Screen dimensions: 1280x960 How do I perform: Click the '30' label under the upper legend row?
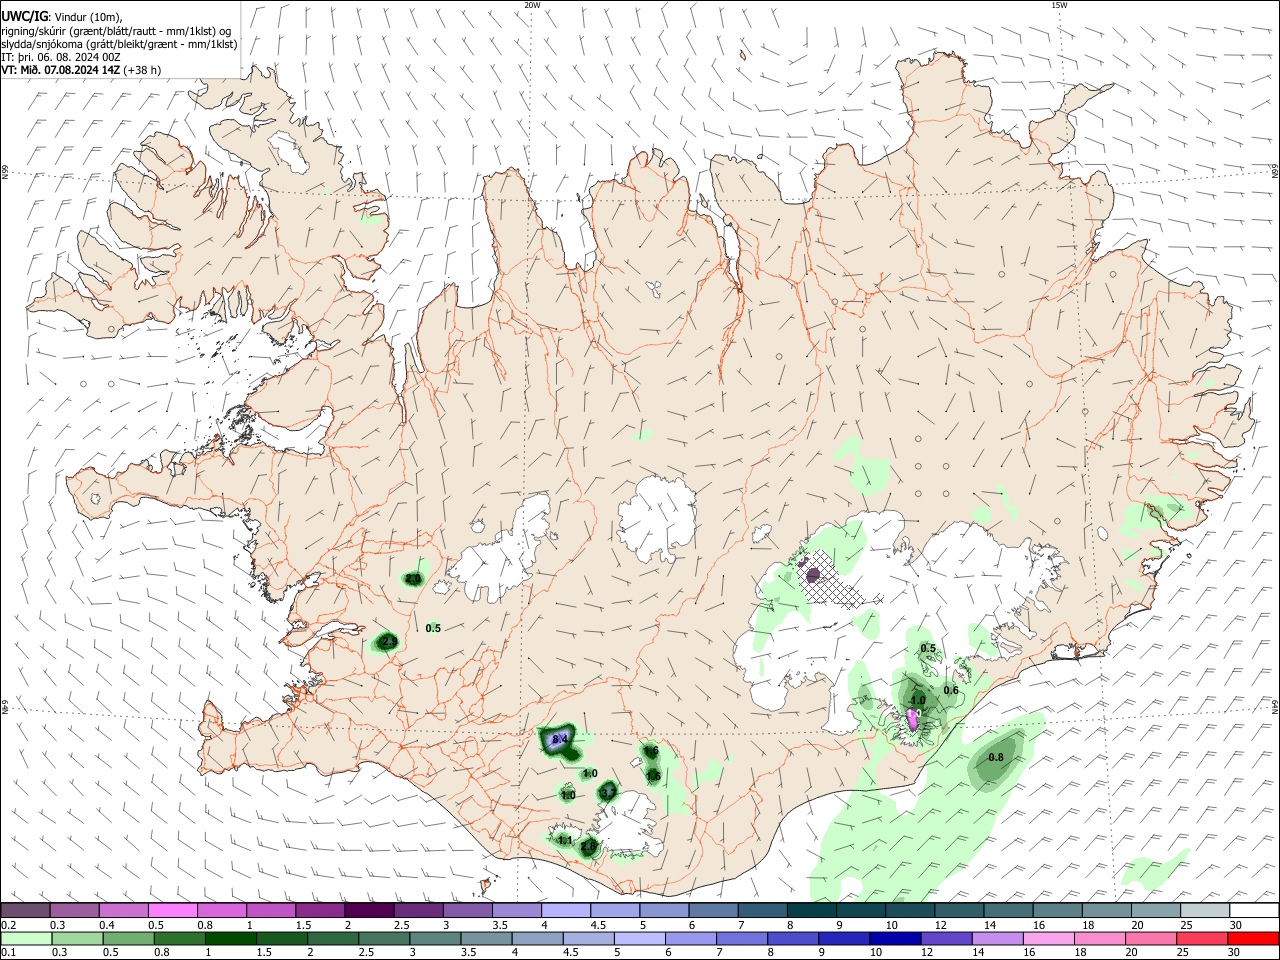click(1236, 925)
